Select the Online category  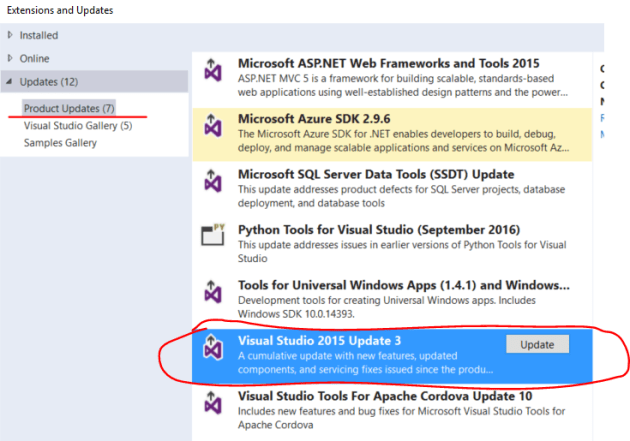tap(35, 59)
